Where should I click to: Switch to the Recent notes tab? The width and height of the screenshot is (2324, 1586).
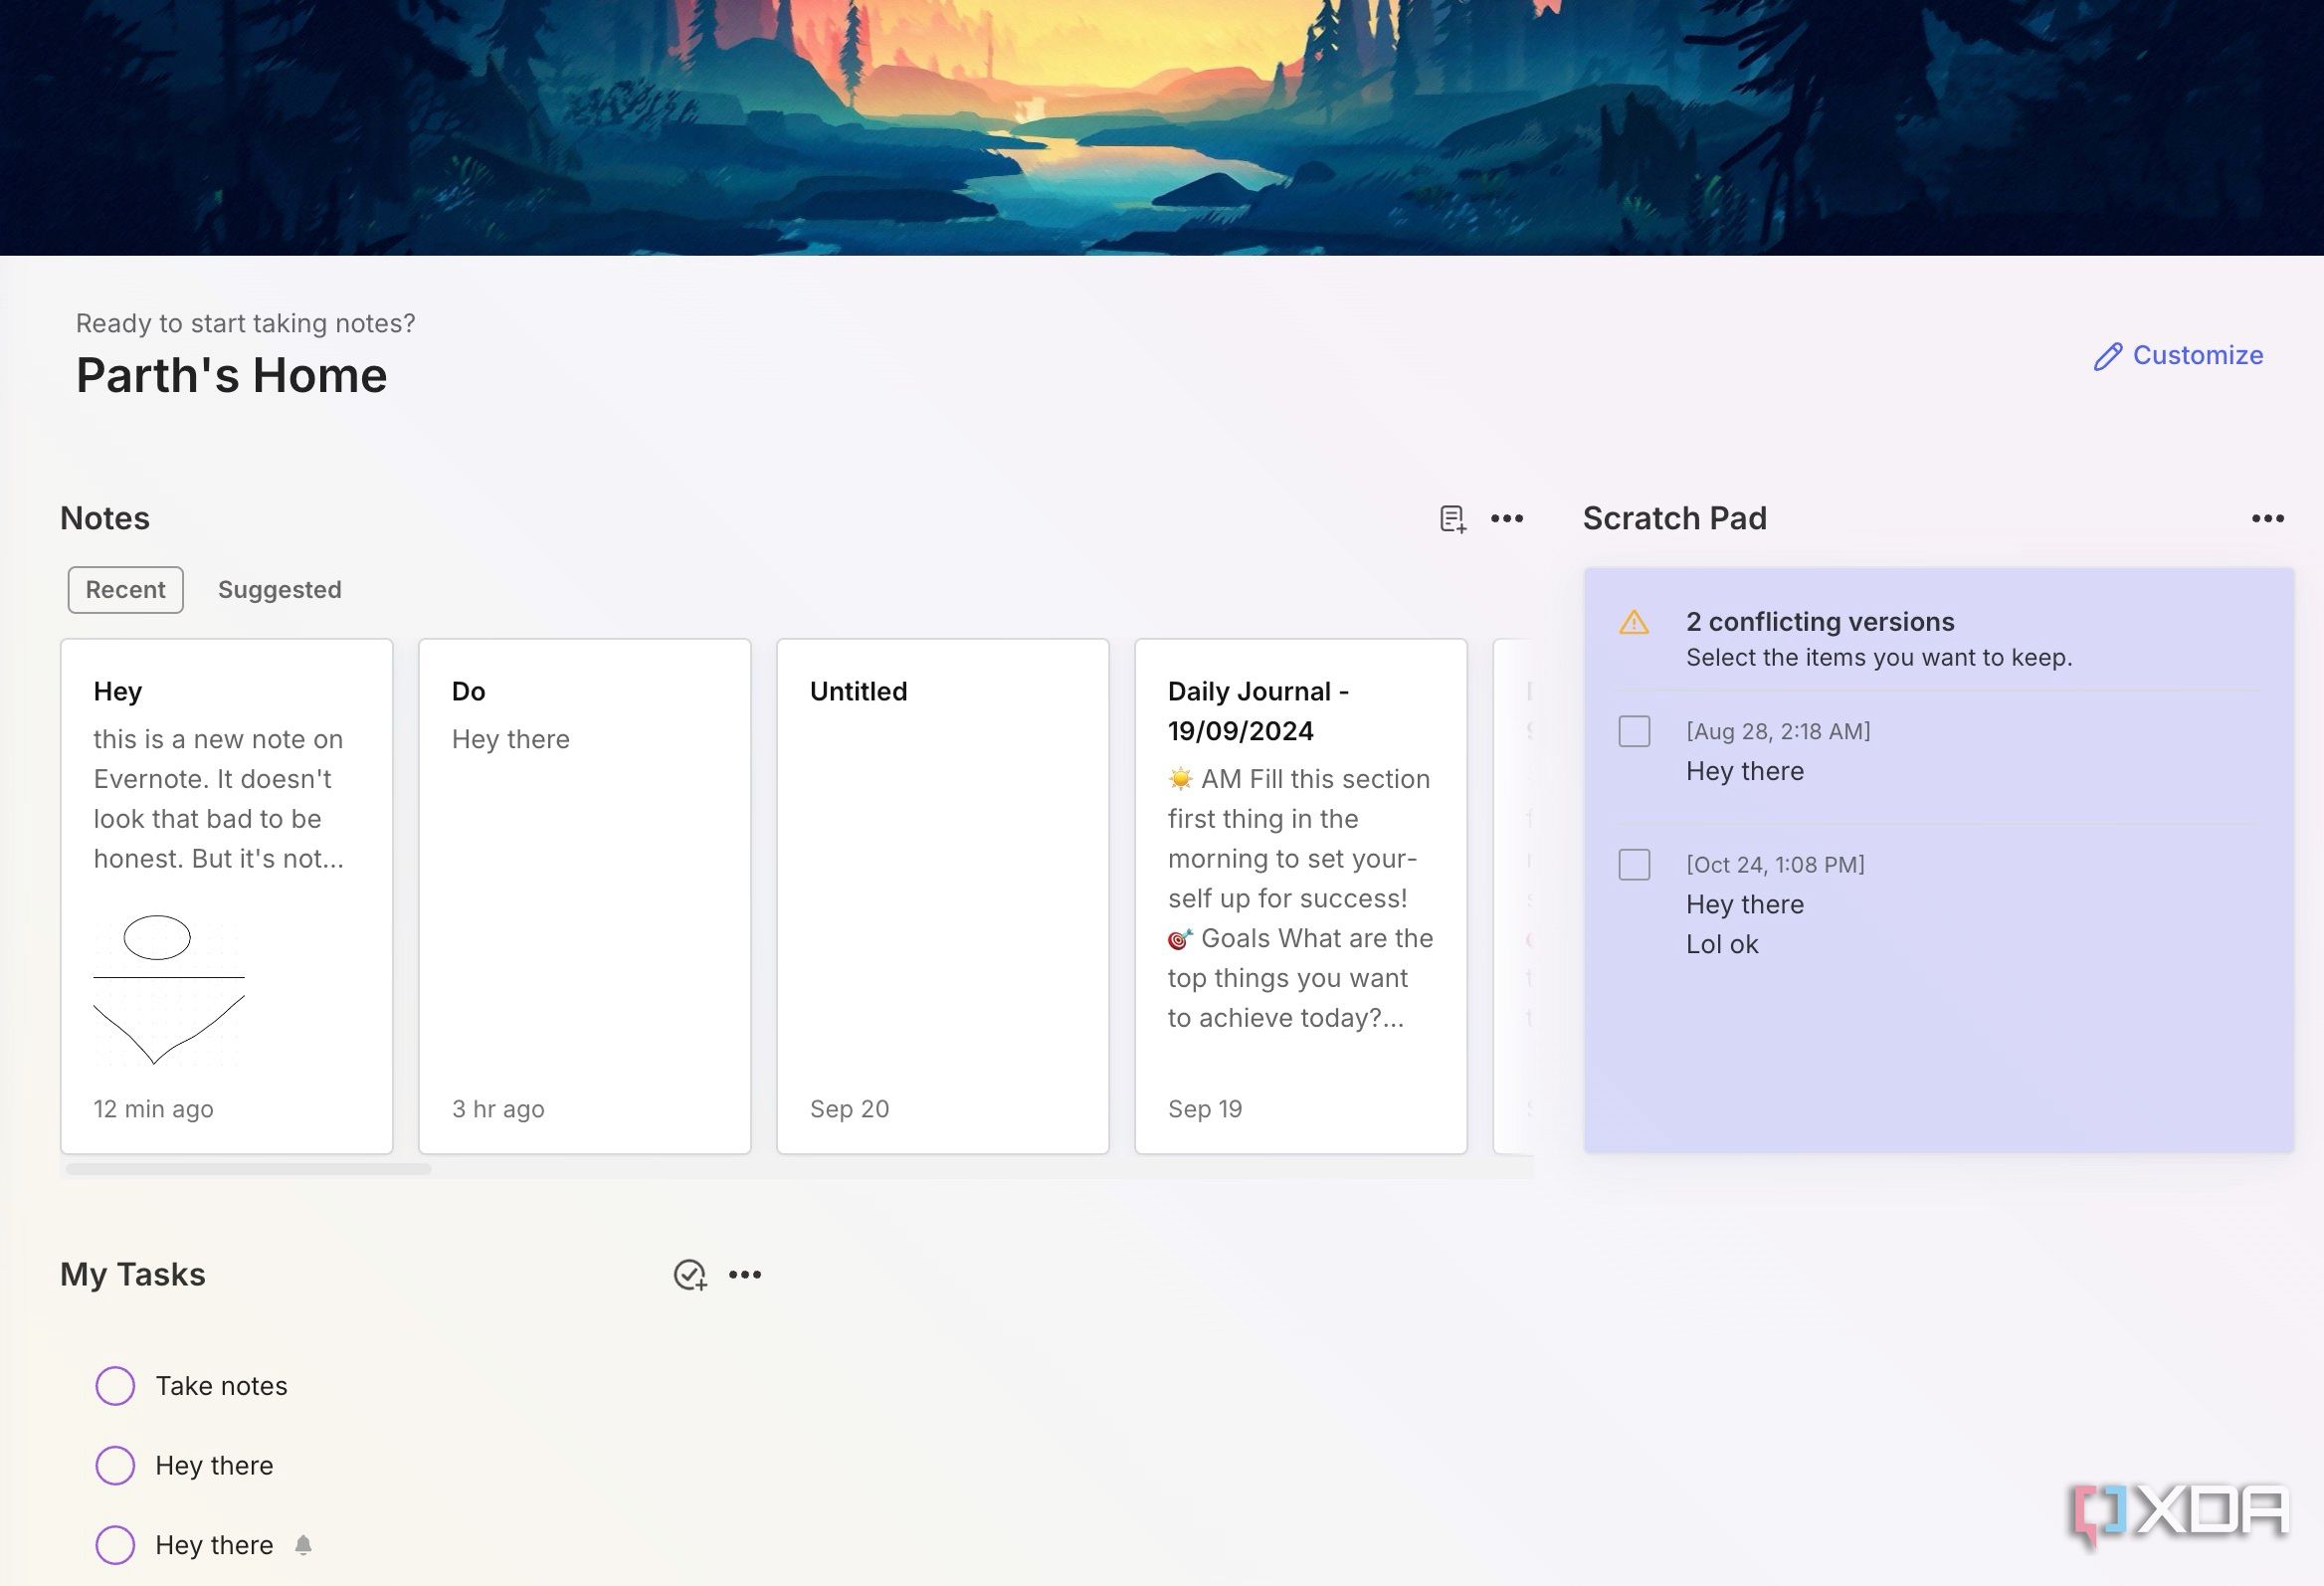(126, 590)
